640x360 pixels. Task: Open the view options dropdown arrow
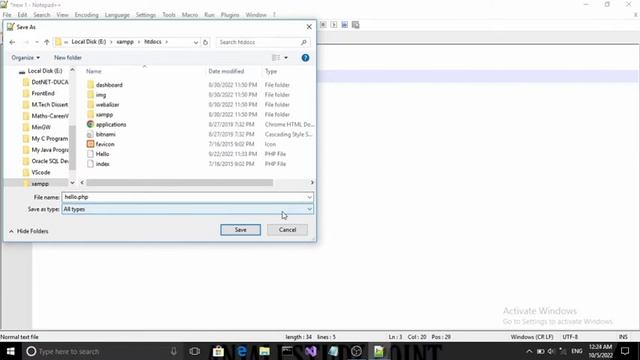[x=286, y=58]
